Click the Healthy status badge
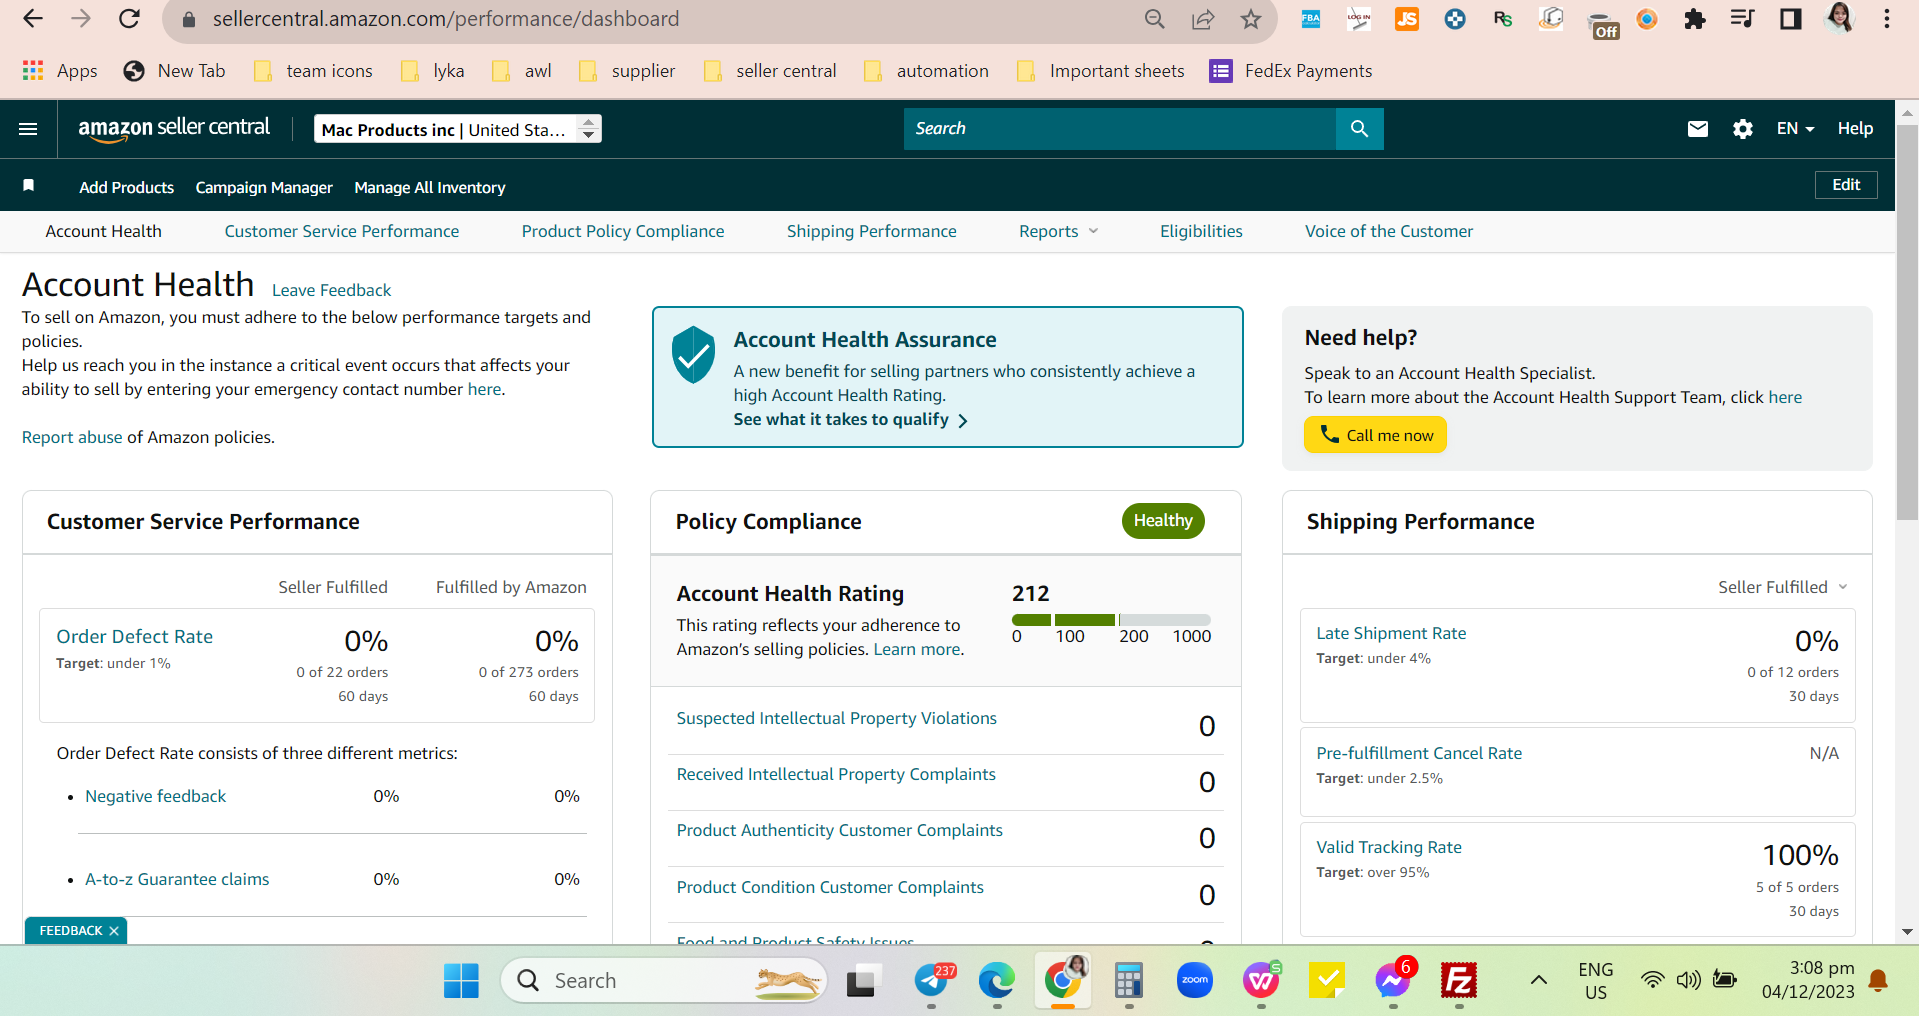 pyautogui.click(x=1163, y=521)
